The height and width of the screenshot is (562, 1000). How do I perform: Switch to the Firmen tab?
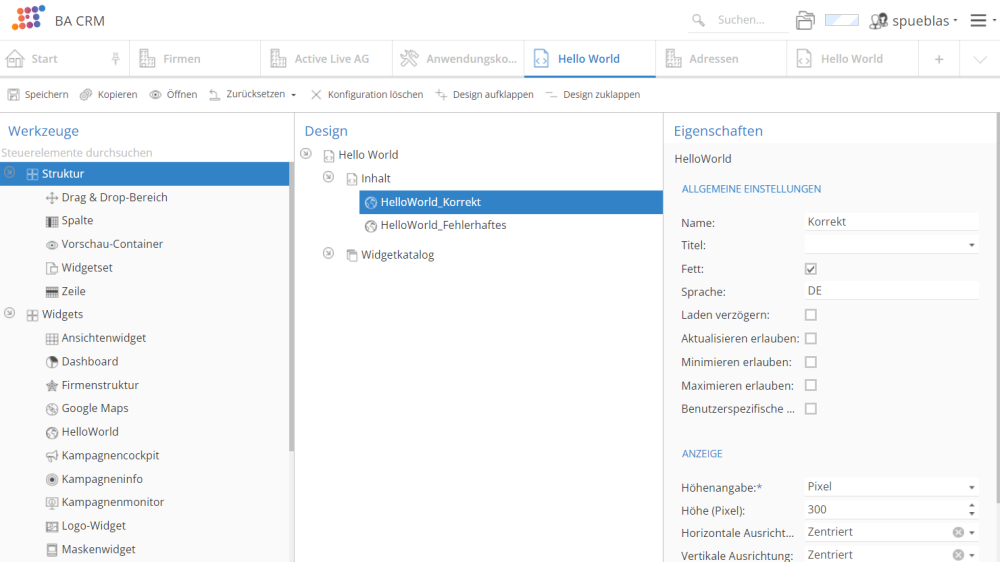coord(182,59)
